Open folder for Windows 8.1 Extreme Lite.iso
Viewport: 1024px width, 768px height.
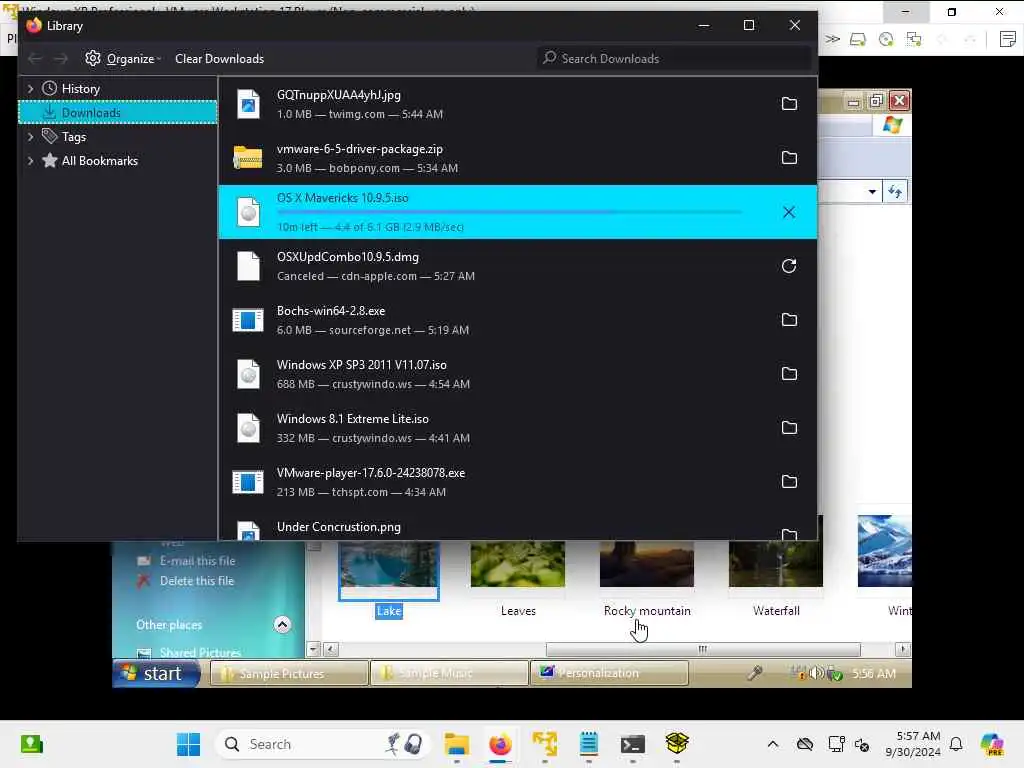789,428
